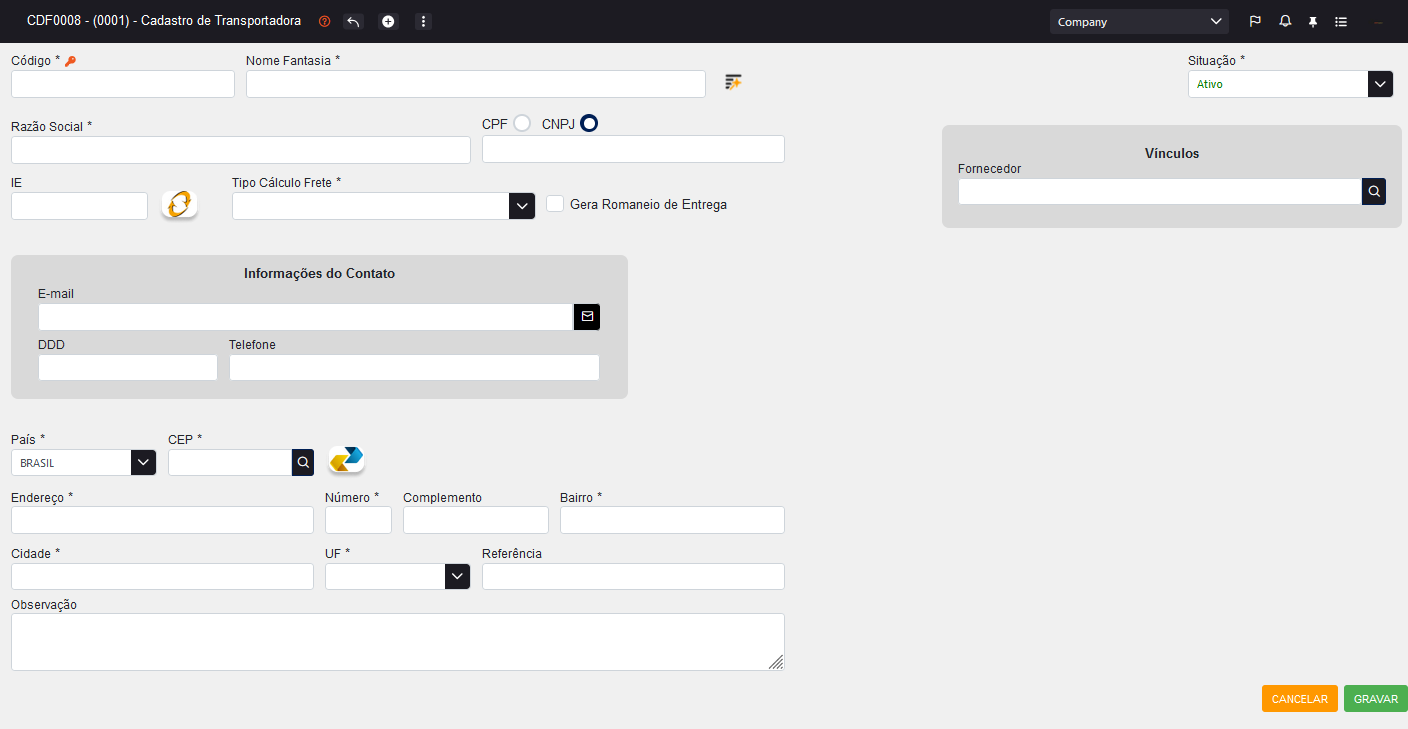
Task: Select the CNPJ radio button
Action: 589,123
